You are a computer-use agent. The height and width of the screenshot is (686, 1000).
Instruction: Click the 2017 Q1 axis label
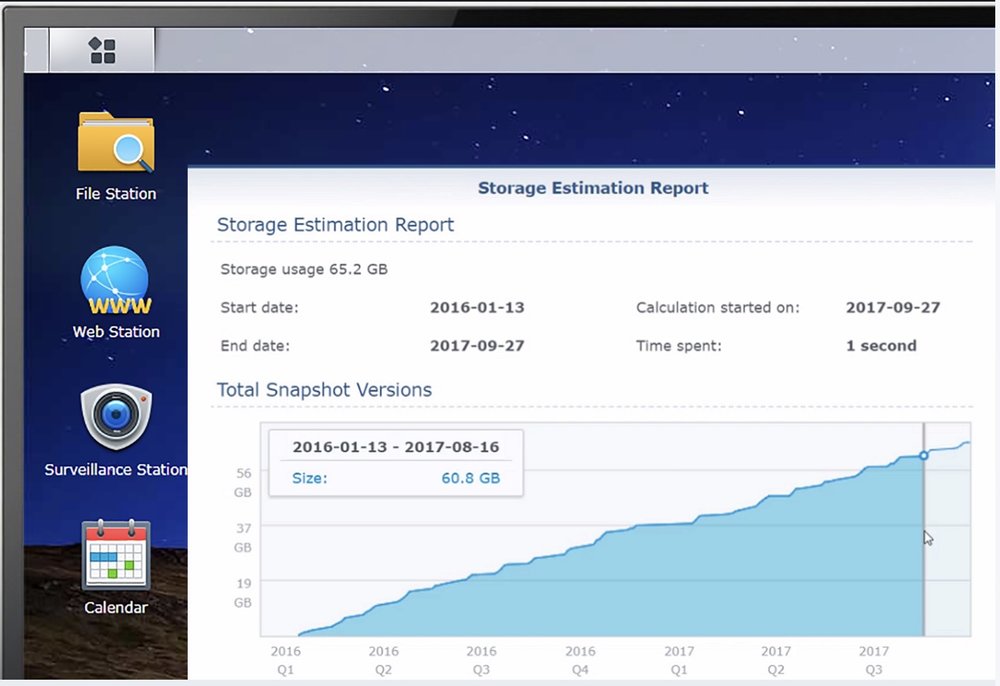point(679,660)
